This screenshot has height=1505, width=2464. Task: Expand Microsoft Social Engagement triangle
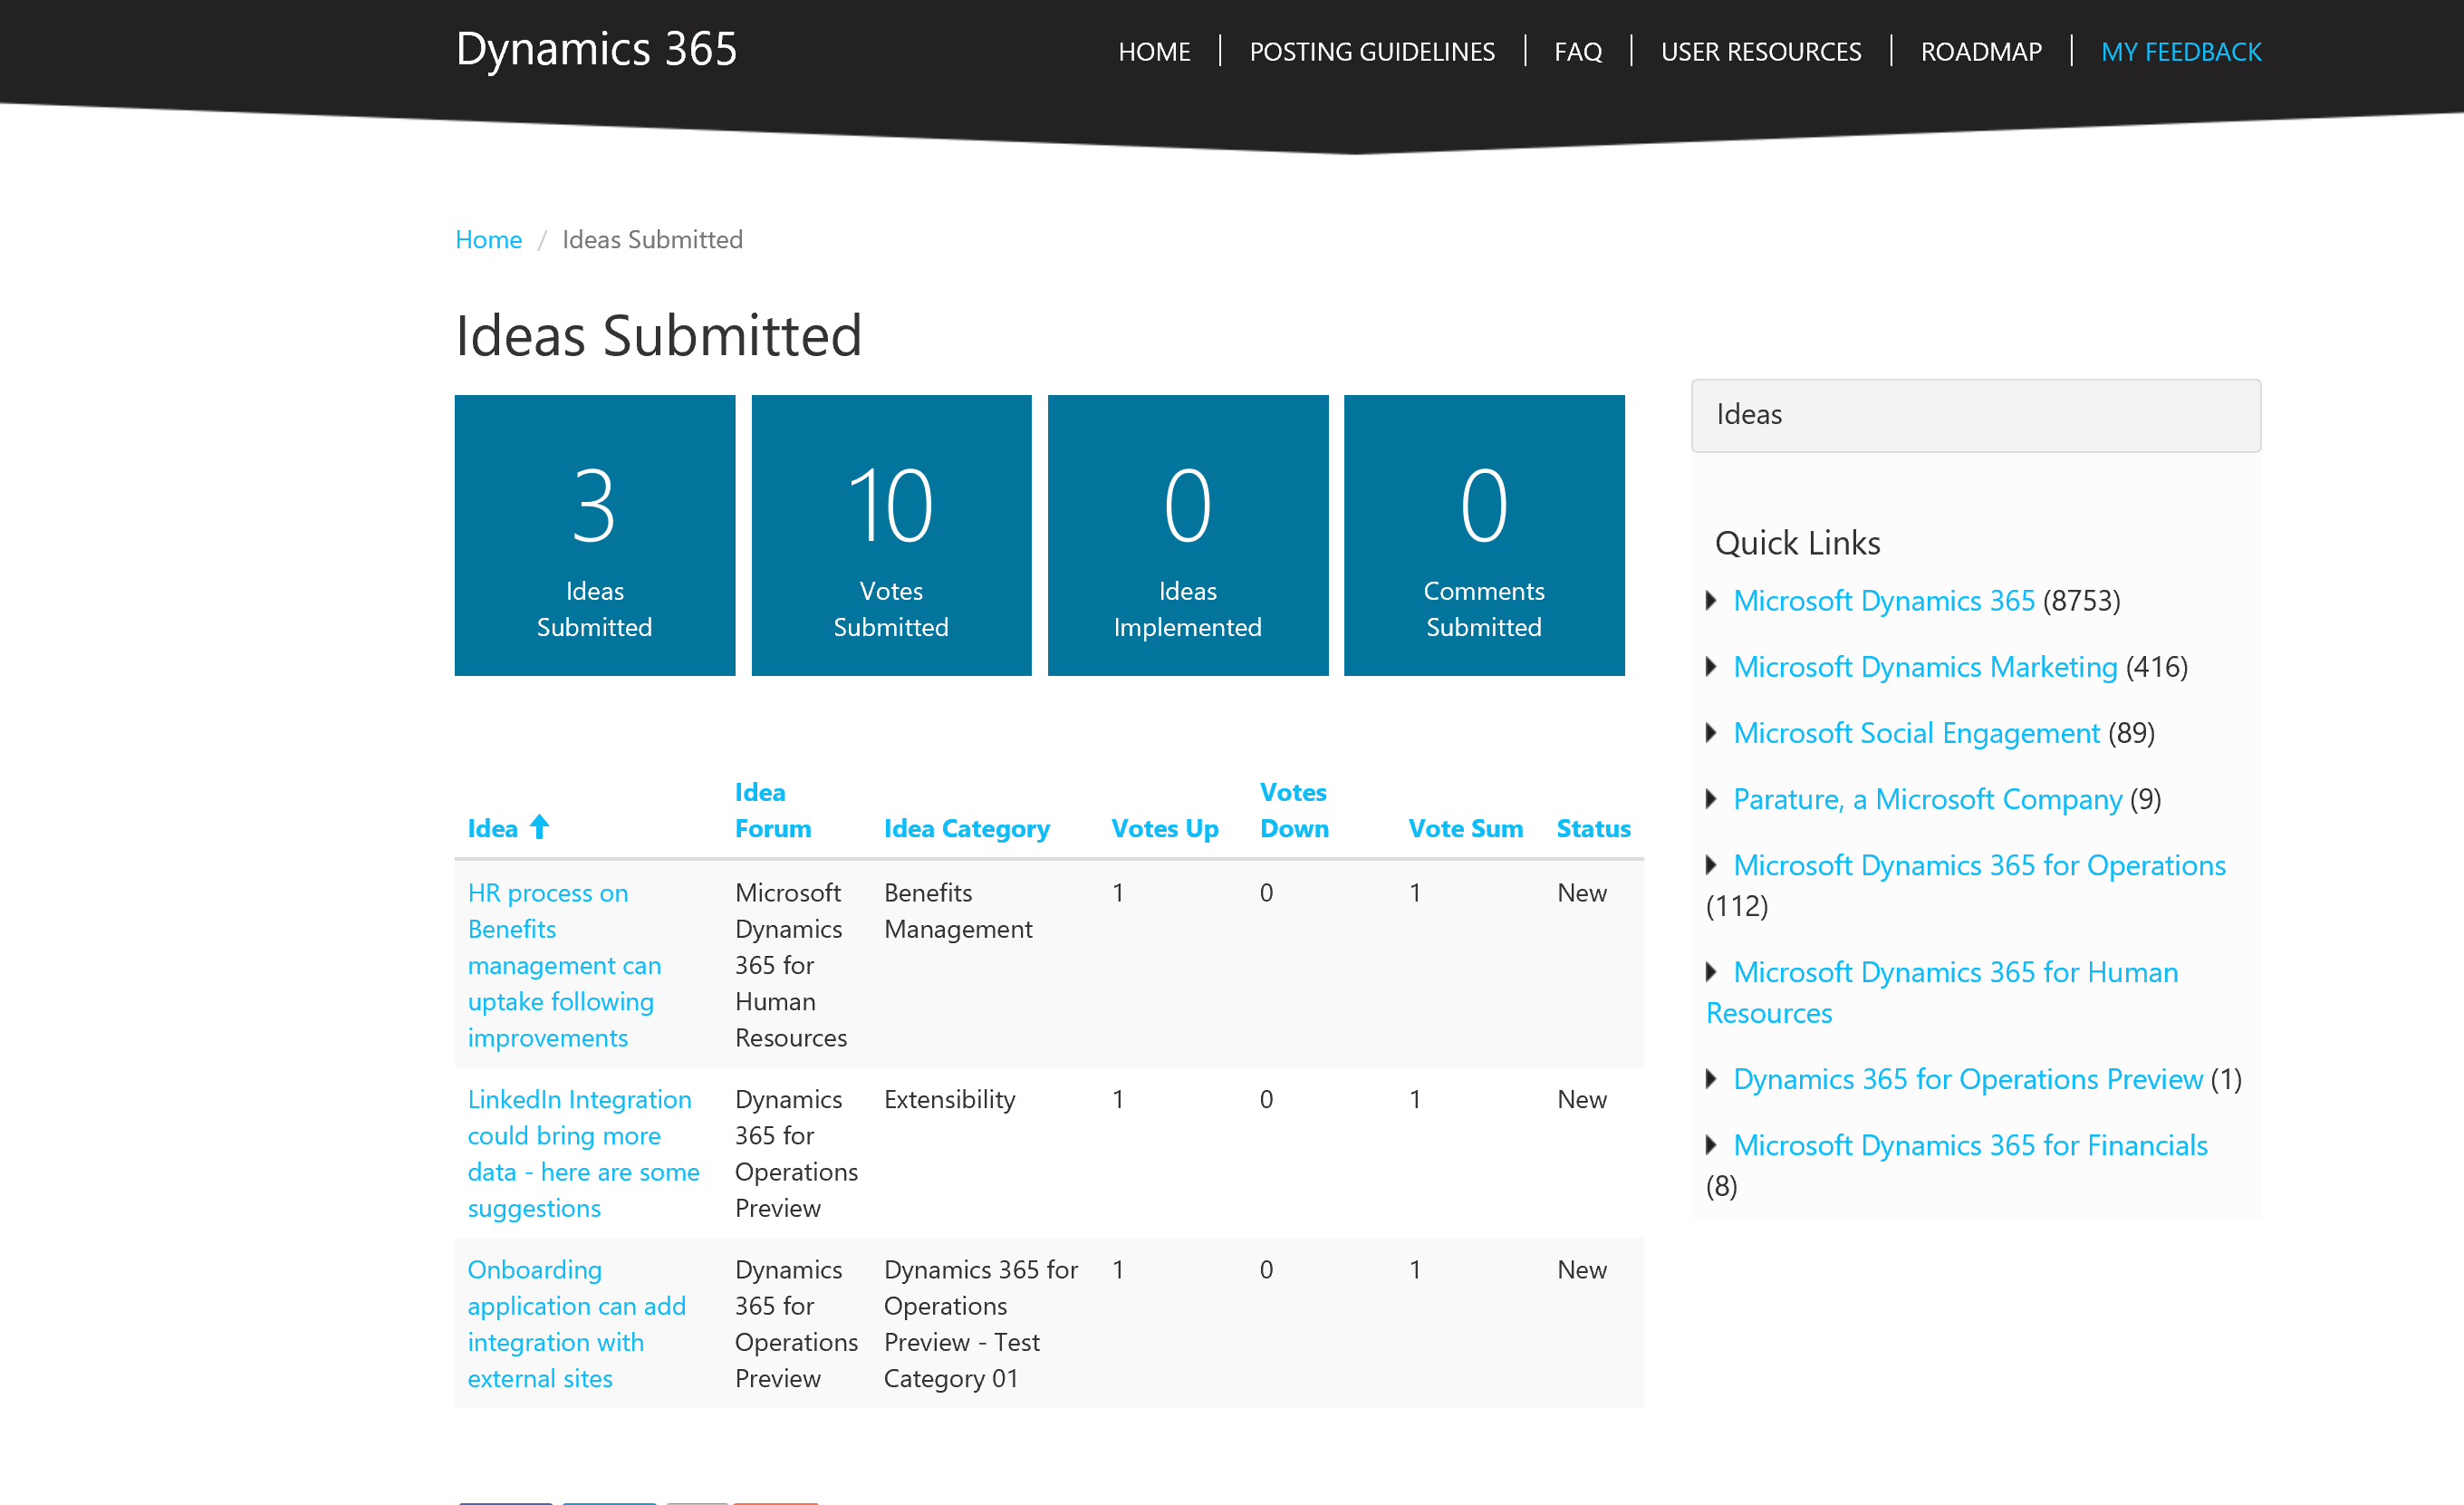click(1711, 732)
